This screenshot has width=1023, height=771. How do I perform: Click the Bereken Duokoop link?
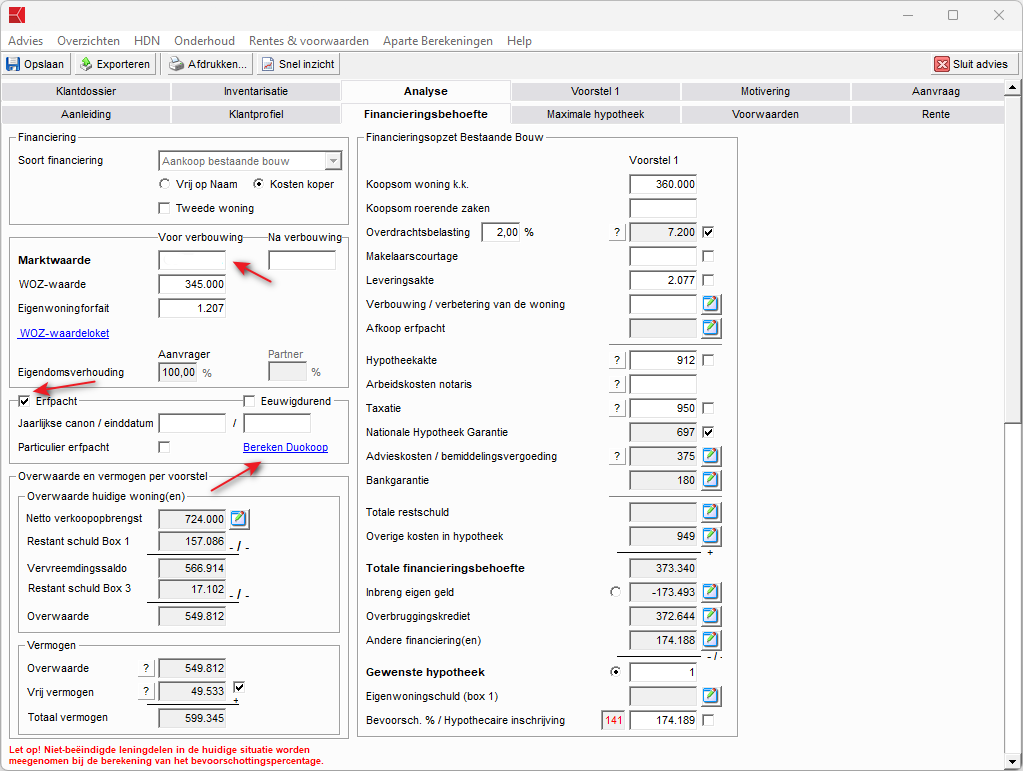coord(285,447)
